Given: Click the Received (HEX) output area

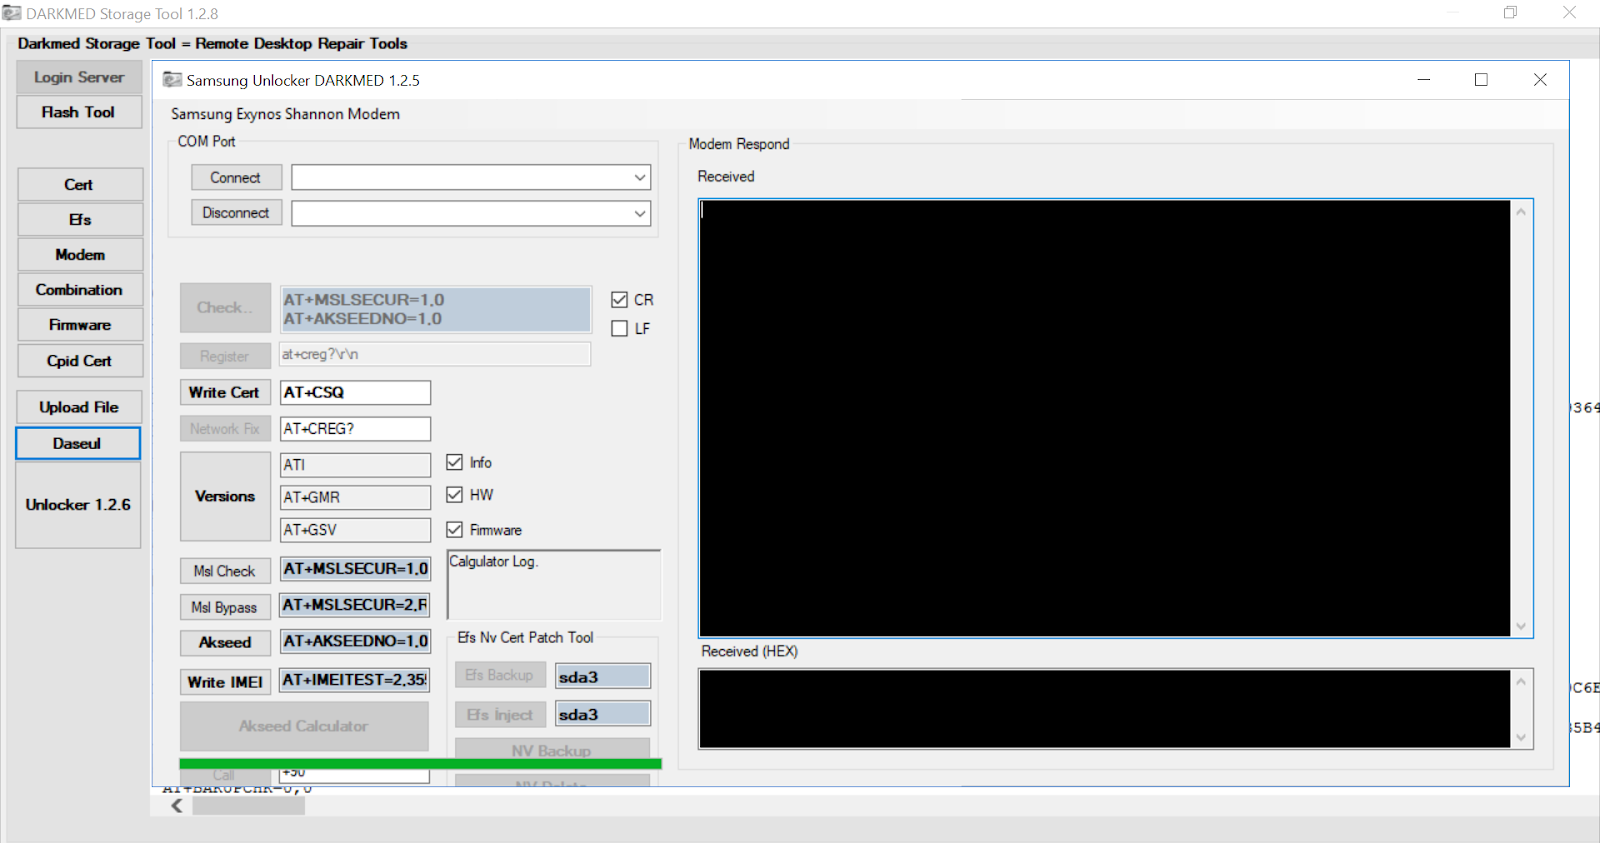Looking at the screenshot, I should tap(1105, 709).
